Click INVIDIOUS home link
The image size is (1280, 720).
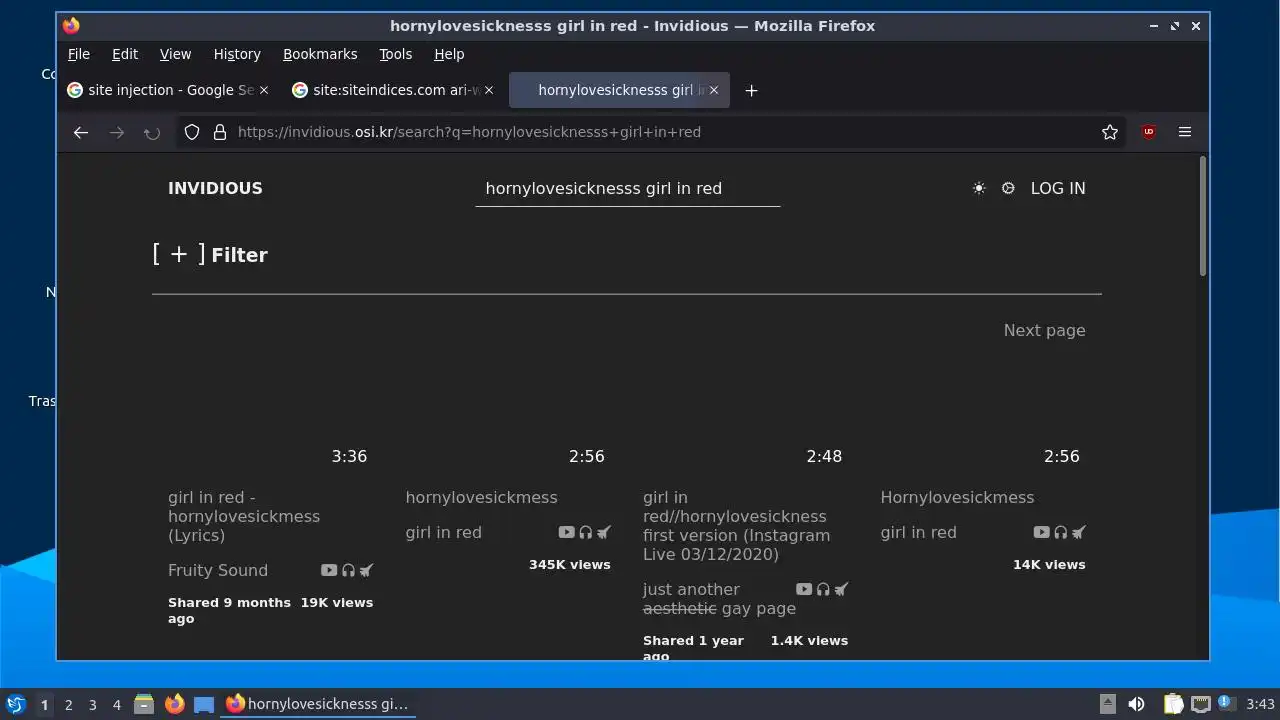tap(215, 188)
